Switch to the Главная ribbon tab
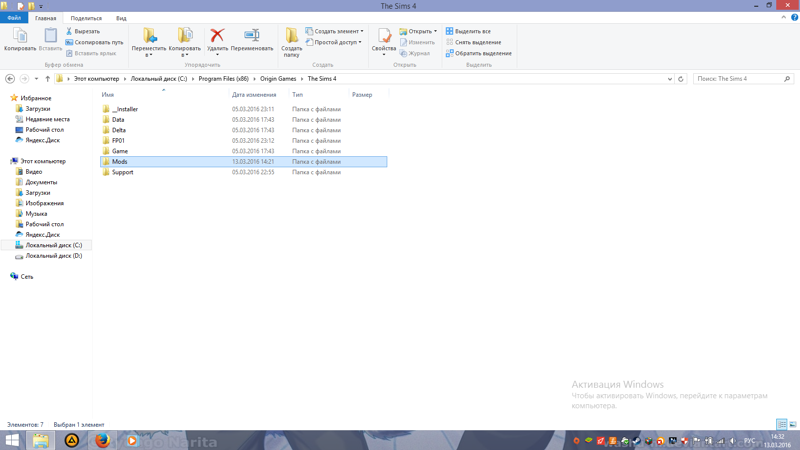Image resolution: width=800 pixels, height=450 pixels. tap(45, 18)
